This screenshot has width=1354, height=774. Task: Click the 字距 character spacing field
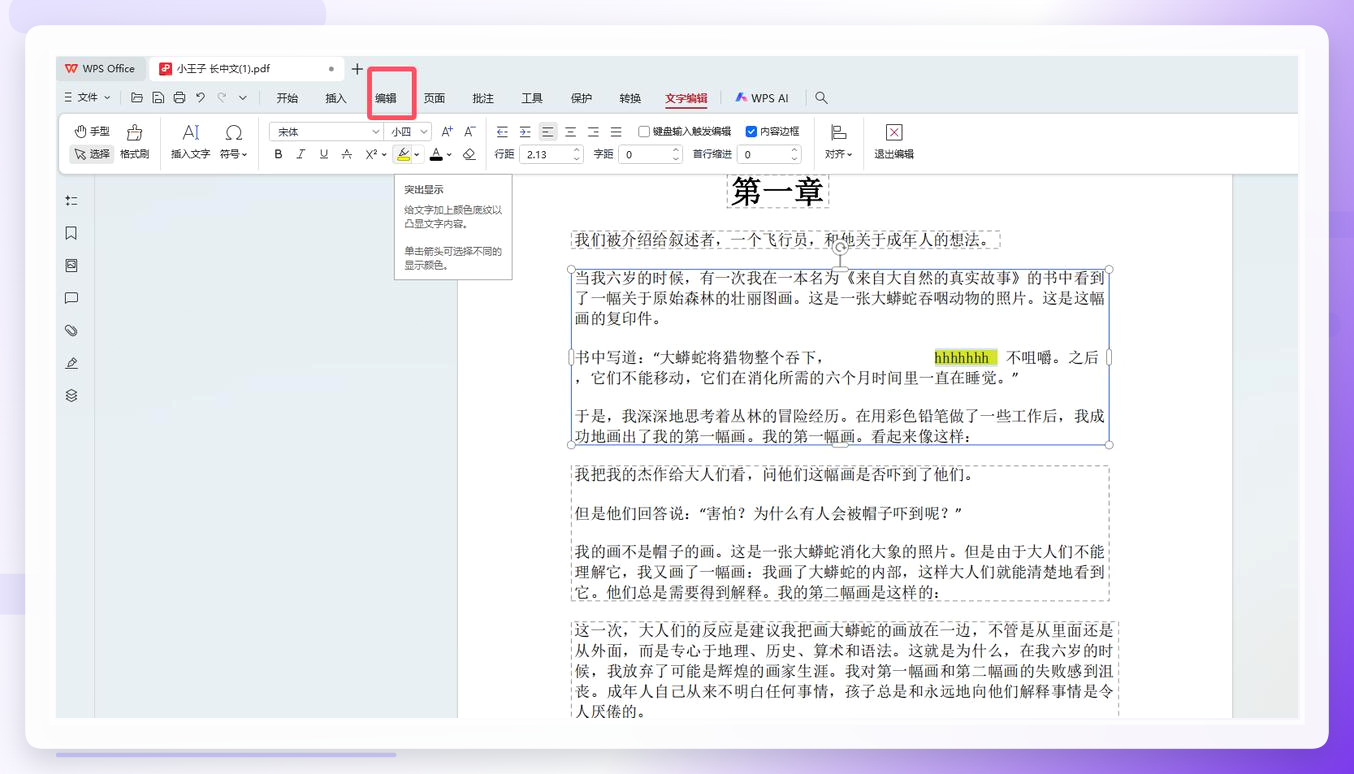pos(650,154)
